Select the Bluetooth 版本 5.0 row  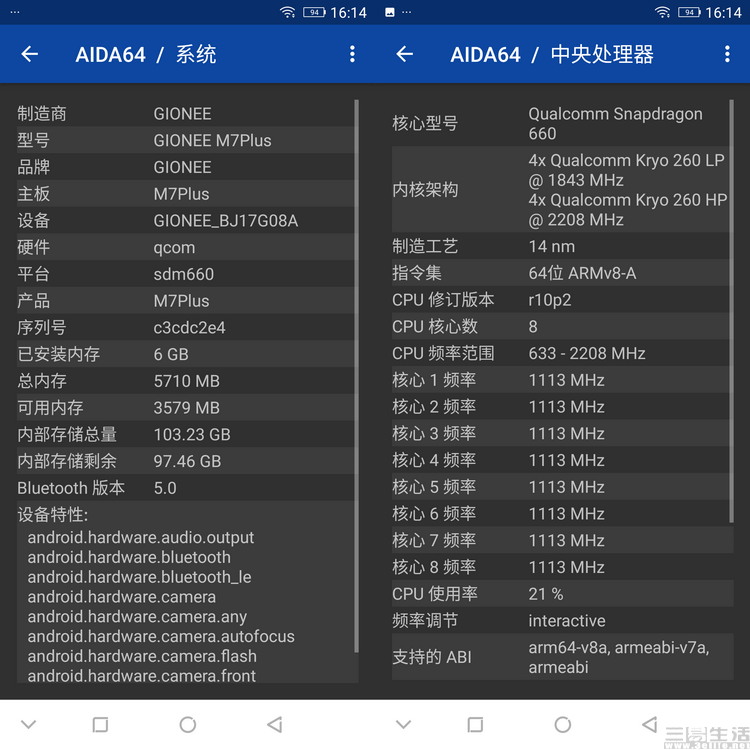pyautogui.click(x=186, y=488)
